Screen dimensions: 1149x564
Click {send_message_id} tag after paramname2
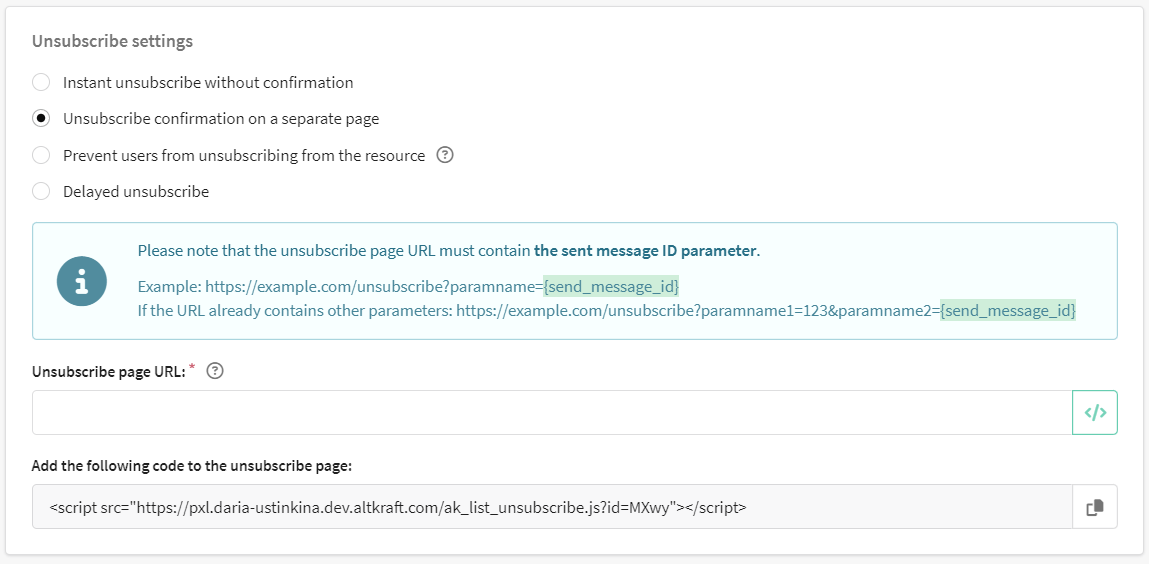[x=1008, y=311]
